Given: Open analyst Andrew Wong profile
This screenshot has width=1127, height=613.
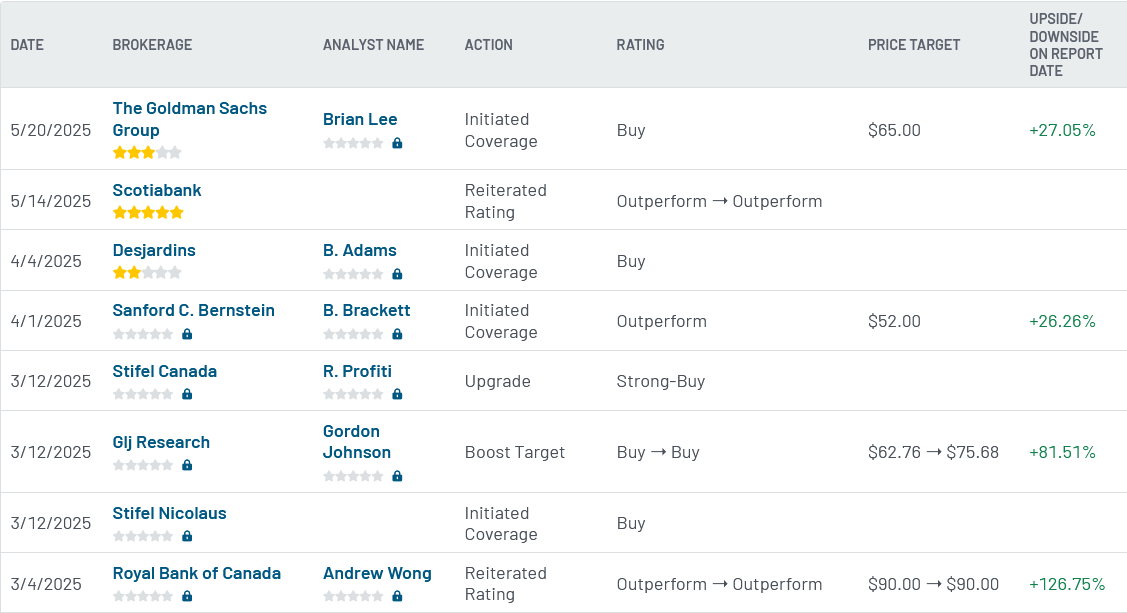Looking at the screenshot, I should (377, 573).
